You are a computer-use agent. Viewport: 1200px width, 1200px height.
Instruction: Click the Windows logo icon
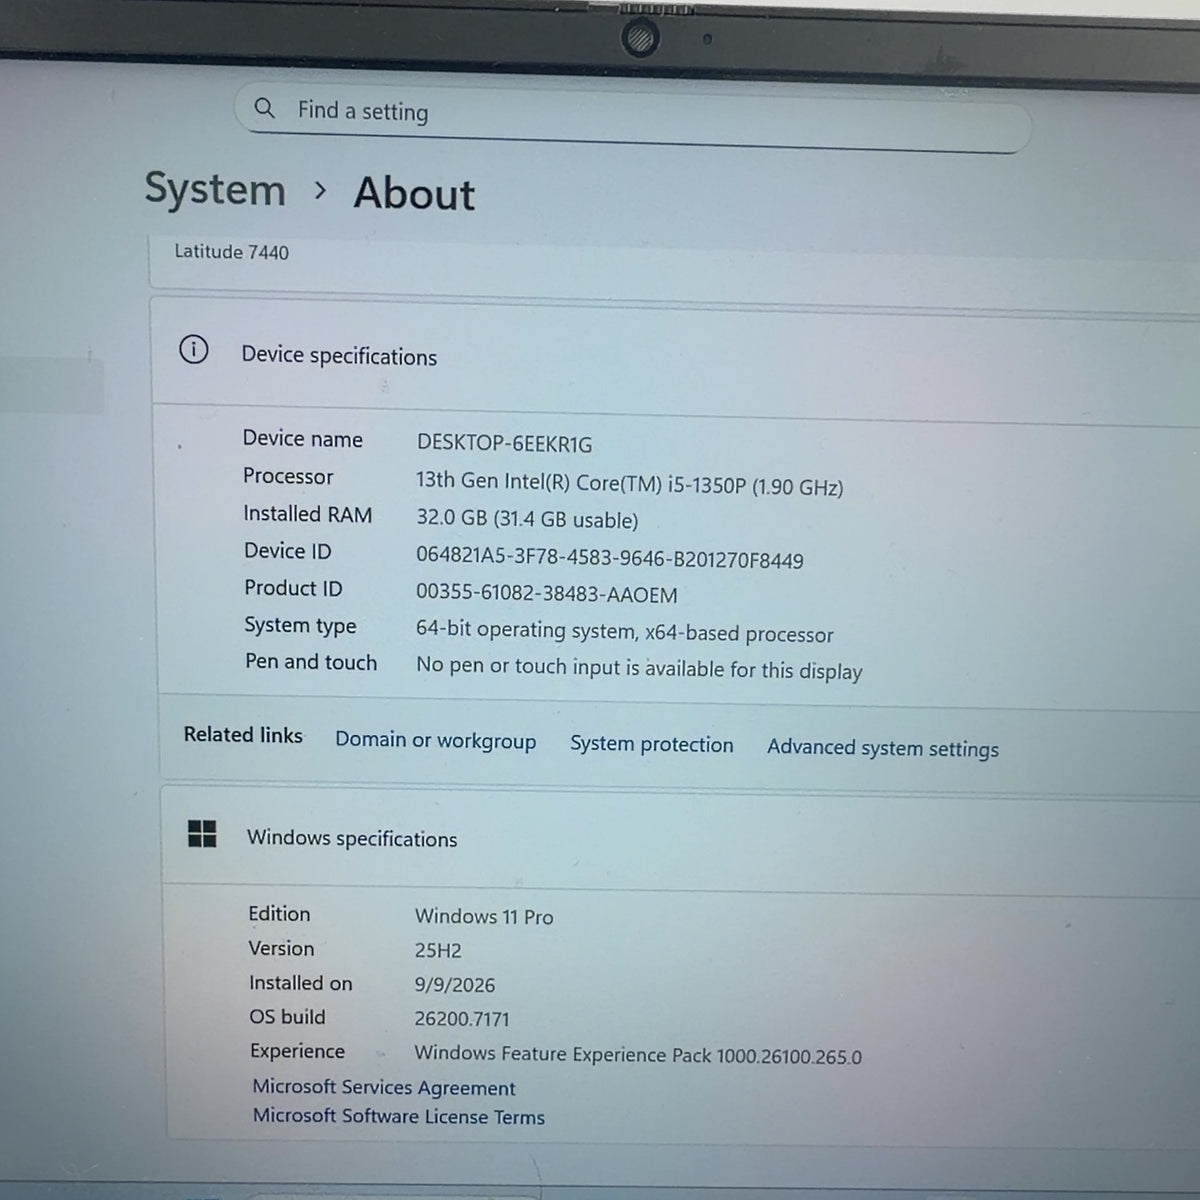pos(202,833)
